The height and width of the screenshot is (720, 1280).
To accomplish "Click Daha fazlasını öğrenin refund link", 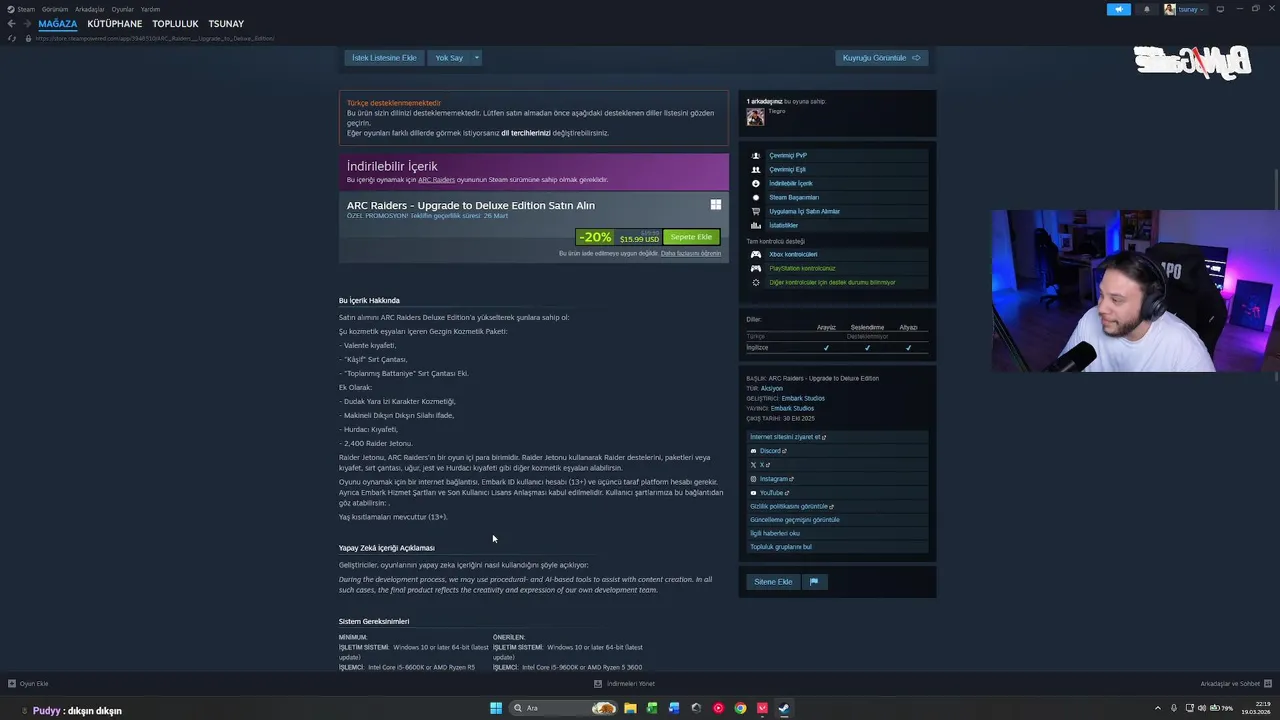I will pyautogui.click(x=691, y=254).
